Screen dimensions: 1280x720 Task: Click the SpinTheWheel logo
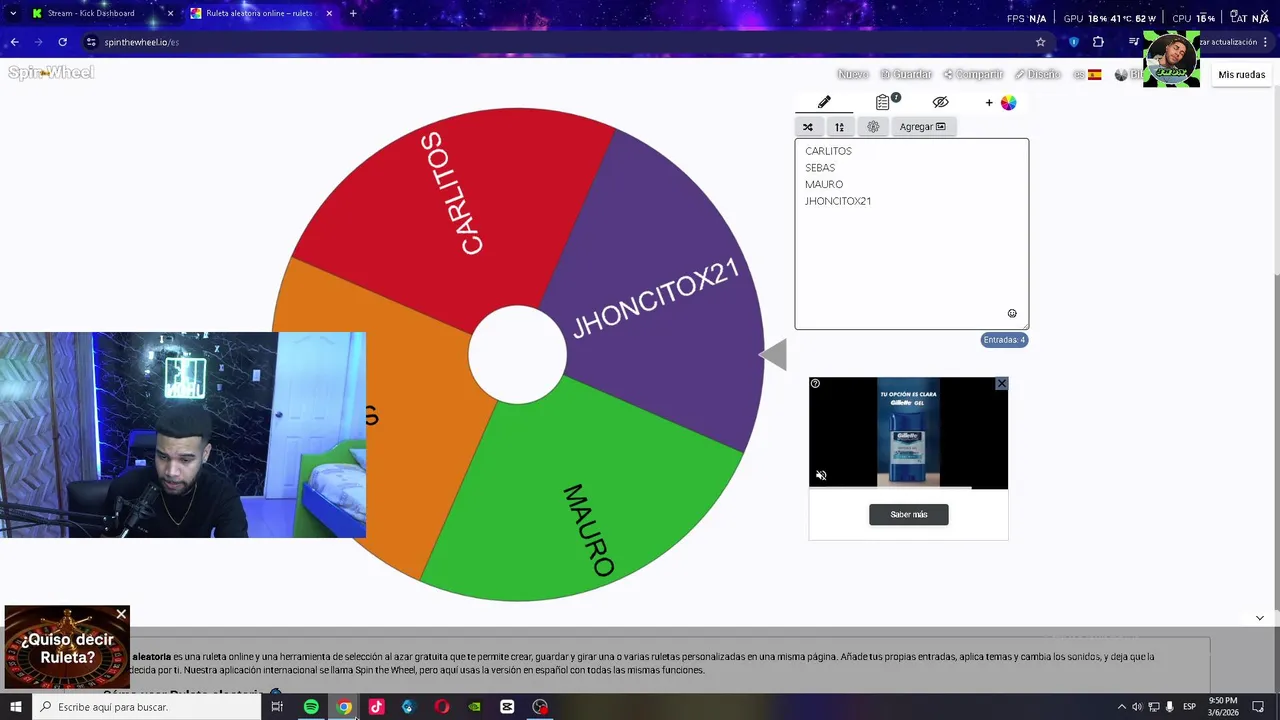point(51,72)
